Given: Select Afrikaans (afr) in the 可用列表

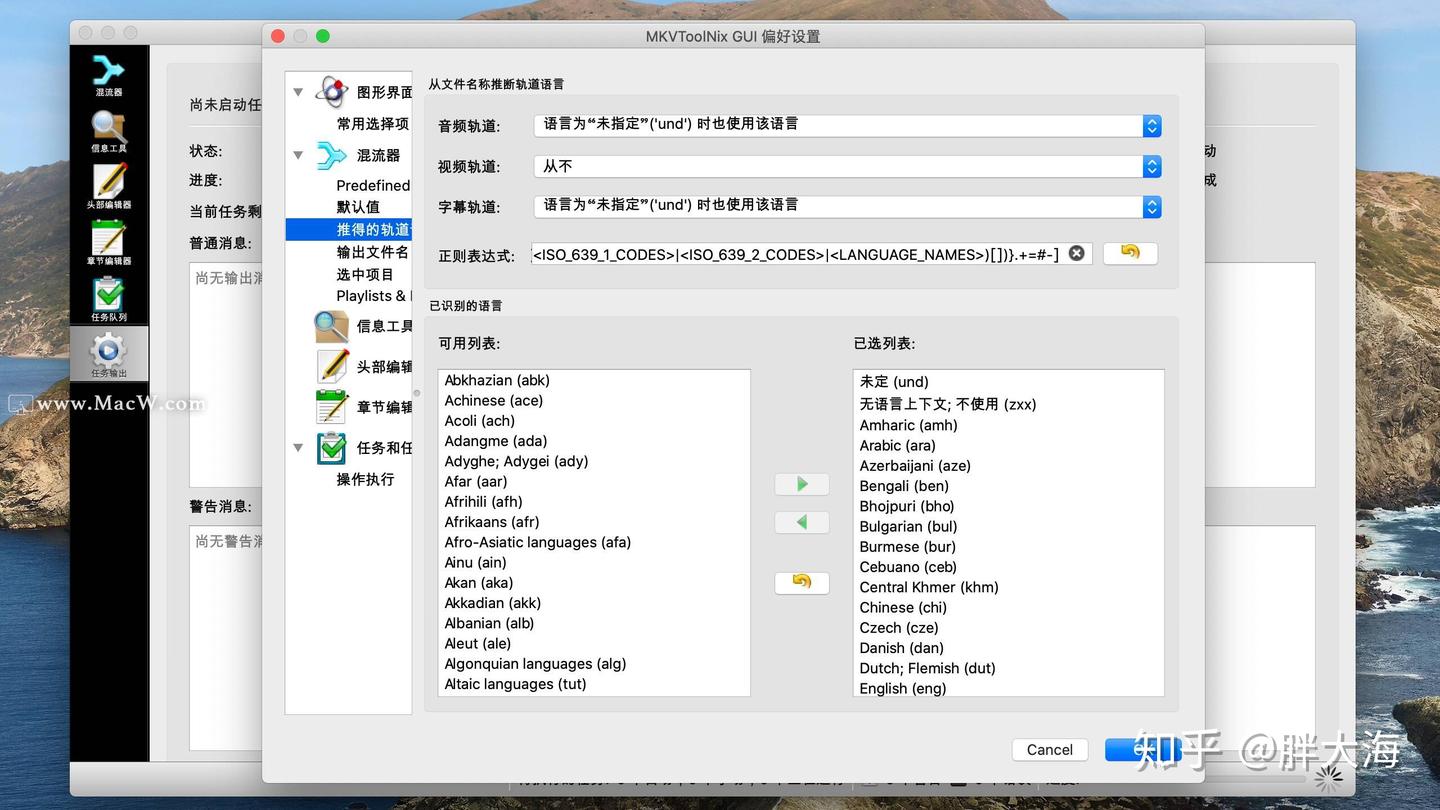Looking at the screenshot, I should 492,522.
